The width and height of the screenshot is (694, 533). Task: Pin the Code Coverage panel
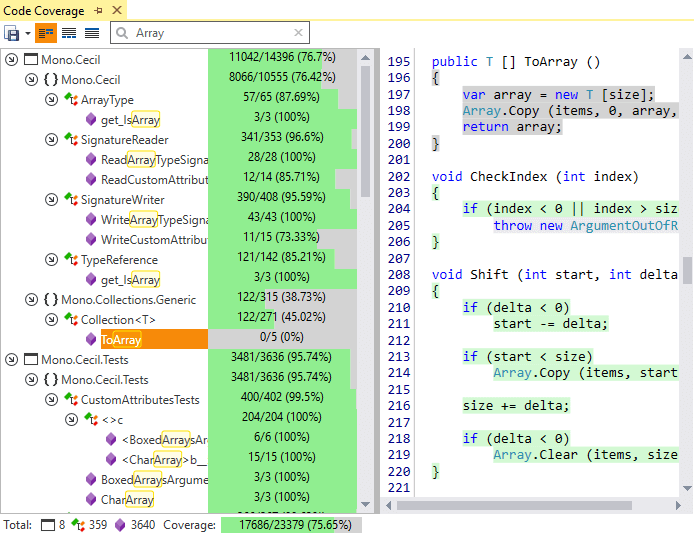[x=98, y=10]
